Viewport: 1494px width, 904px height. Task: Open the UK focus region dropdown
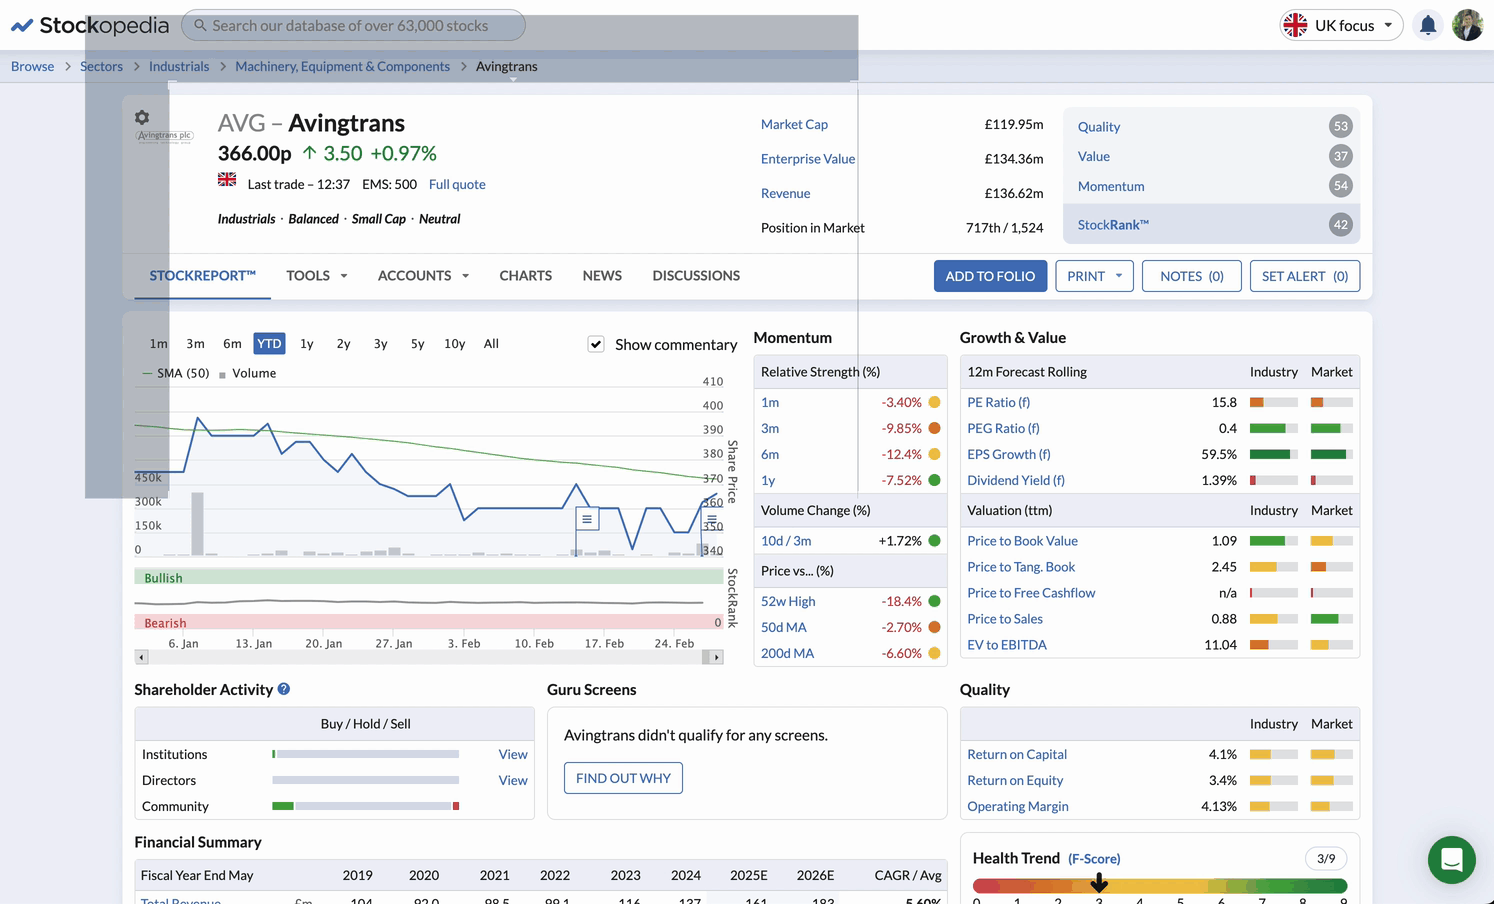coord(1341,25)
